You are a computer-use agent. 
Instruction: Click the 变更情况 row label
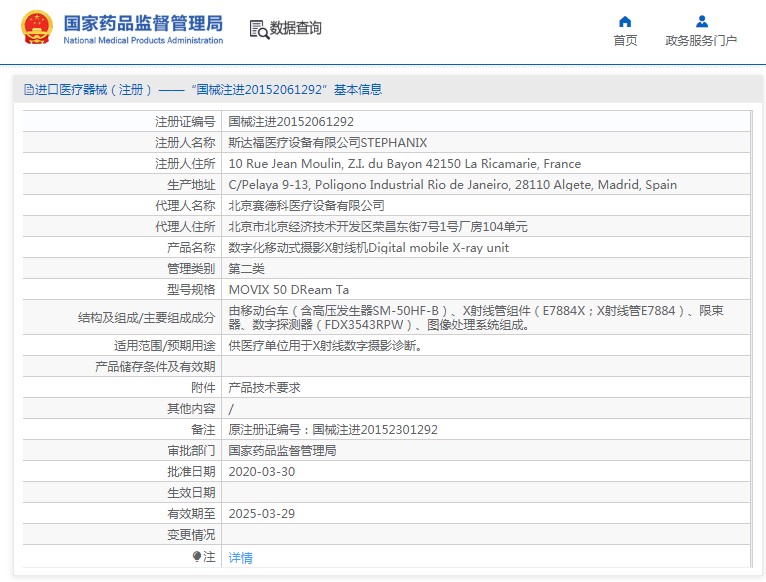click(x=191, y=535)
